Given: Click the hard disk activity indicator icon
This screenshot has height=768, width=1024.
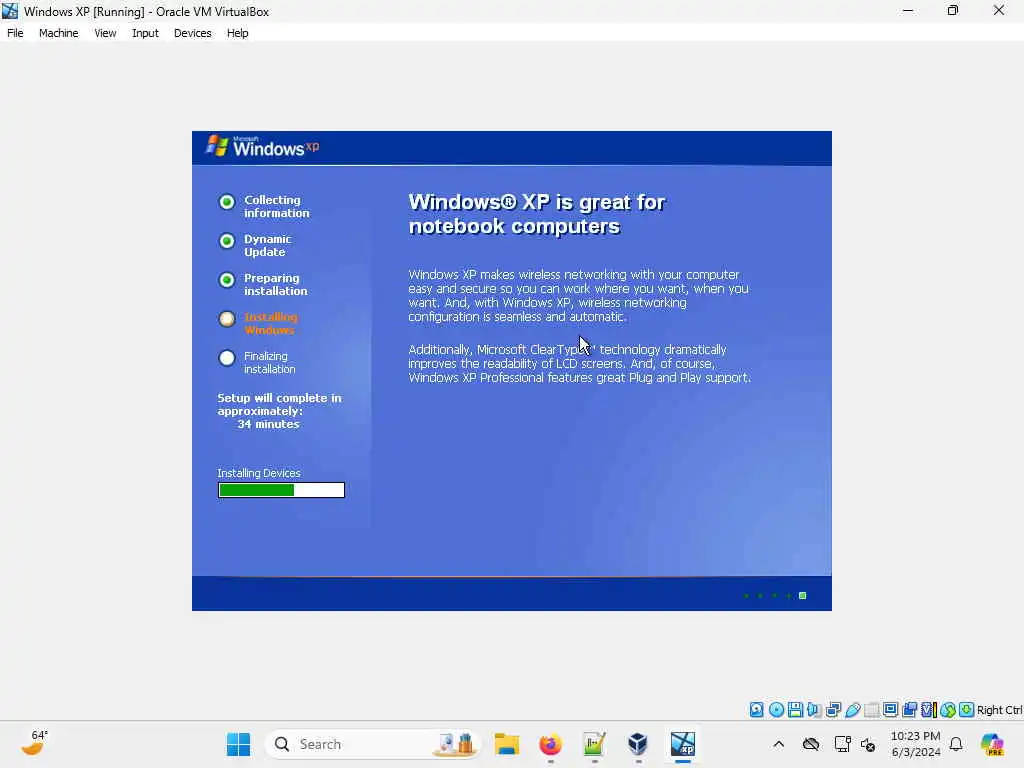Looking at the screenshot, I should tap(756, 710).
